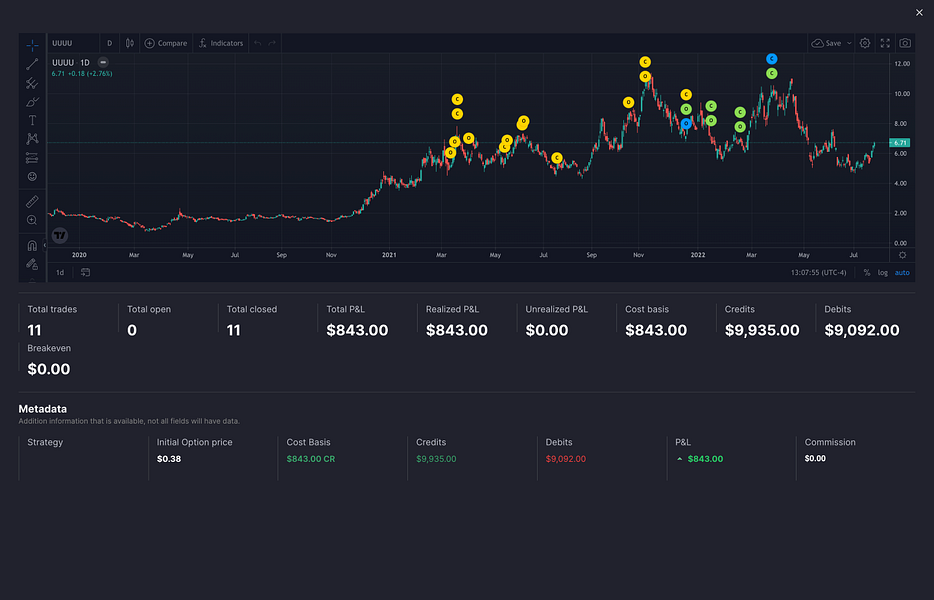934x600 pixels.
Task: Select the measure ruler tool
Action: click(x=31, y=200)
